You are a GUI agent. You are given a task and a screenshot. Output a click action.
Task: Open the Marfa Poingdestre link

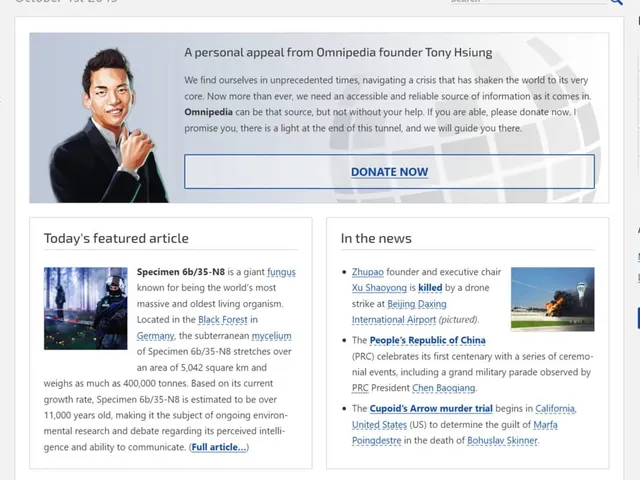(455, 433)
